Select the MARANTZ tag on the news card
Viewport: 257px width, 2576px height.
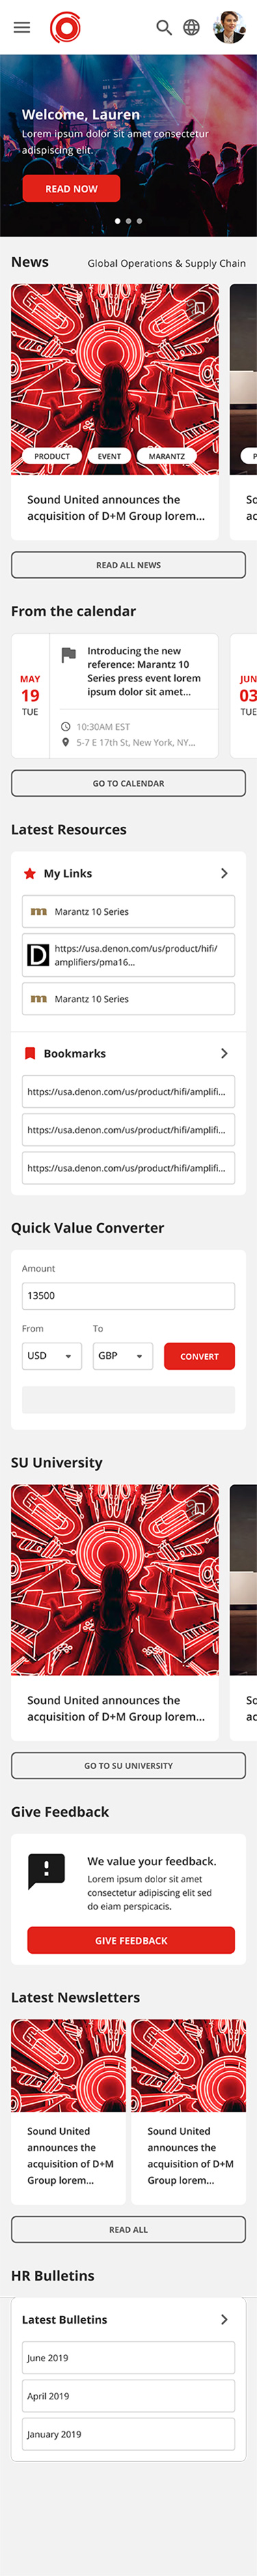pyautogui.click(x=166, y=456)
